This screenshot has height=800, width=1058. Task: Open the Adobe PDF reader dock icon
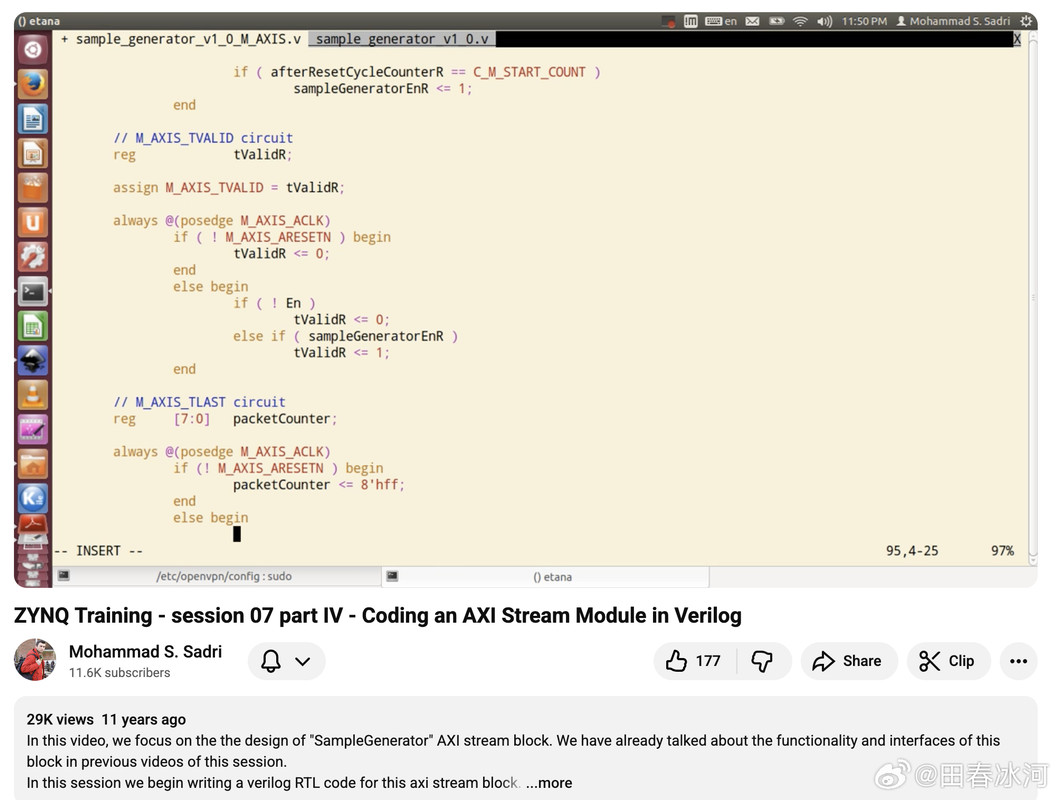tap(32, 525)
